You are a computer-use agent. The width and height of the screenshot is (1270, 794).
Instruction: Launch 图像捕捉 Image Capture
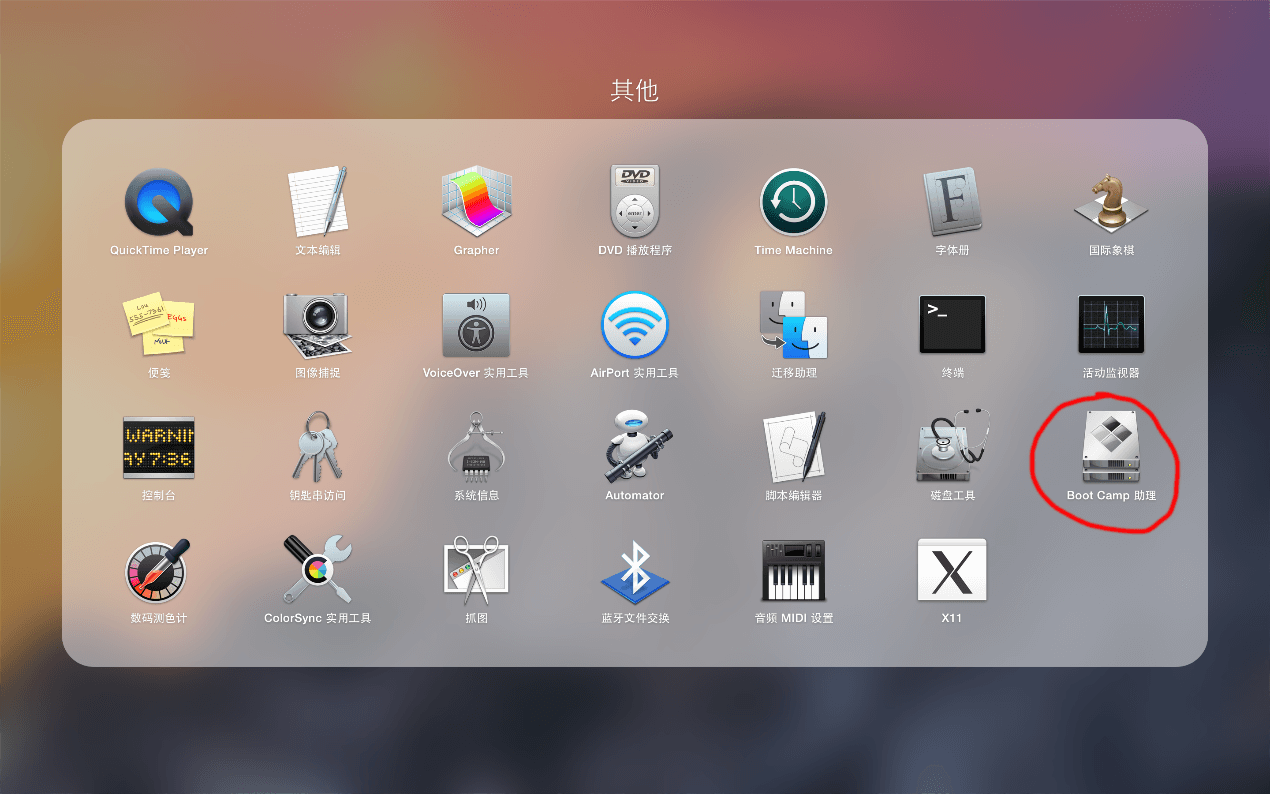[318, 324]
